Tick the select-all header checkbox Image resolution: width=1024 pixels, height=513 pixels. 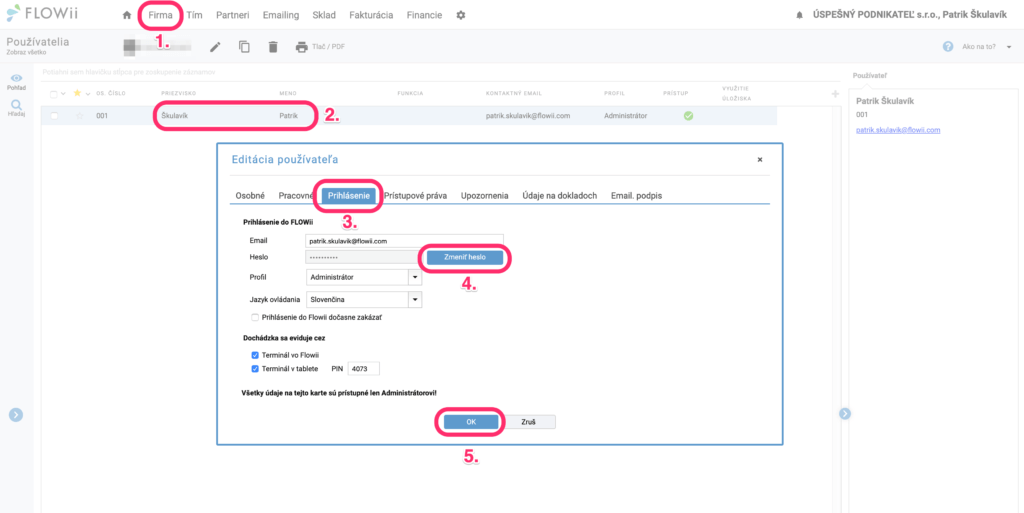[54, 94]
